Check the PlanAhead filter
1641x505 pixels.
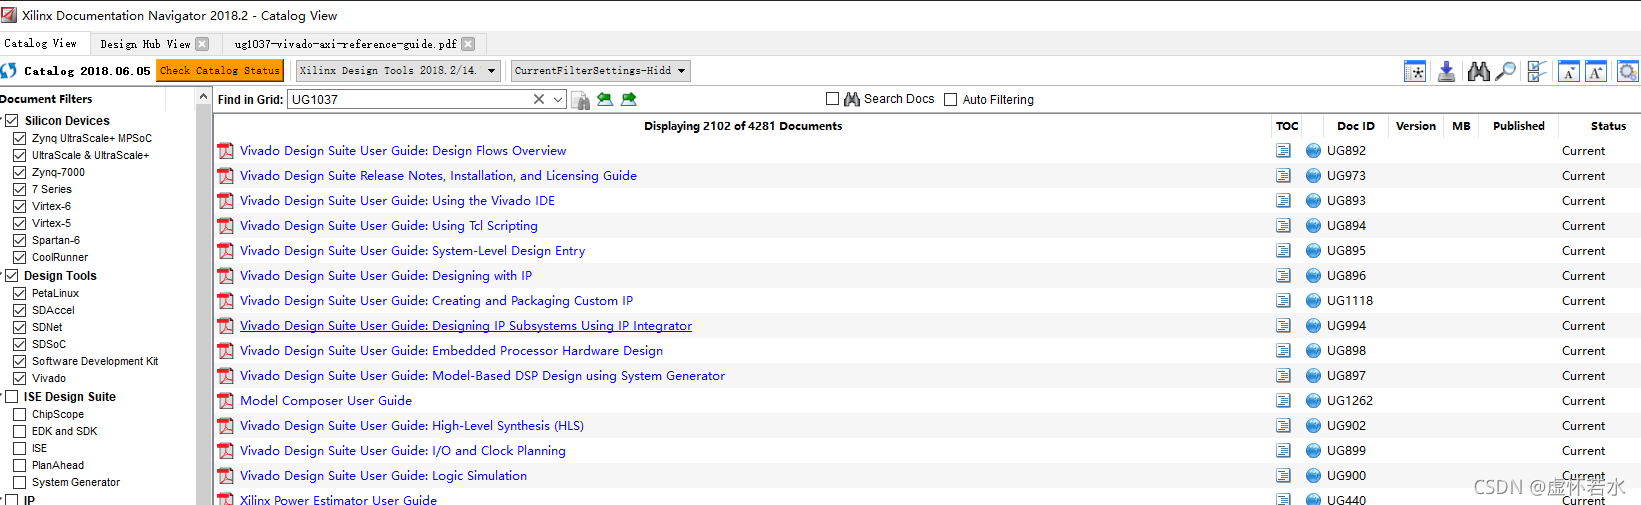(x=19, y=465)
